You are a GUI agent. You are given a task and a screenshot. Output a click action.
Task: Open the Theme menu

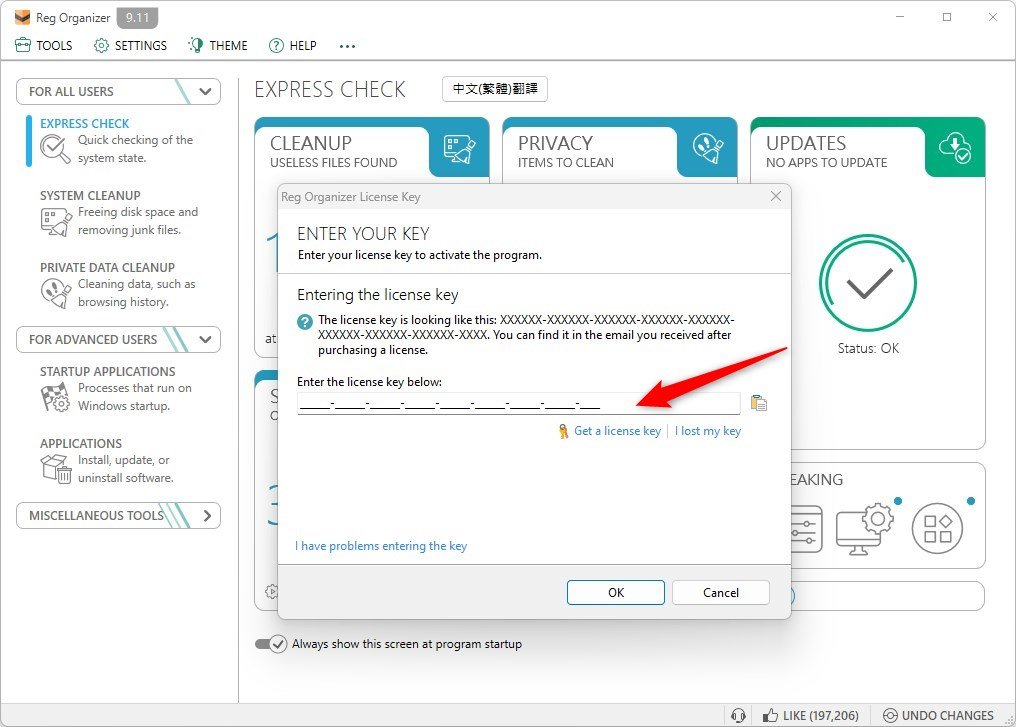[x=218, y=45]
